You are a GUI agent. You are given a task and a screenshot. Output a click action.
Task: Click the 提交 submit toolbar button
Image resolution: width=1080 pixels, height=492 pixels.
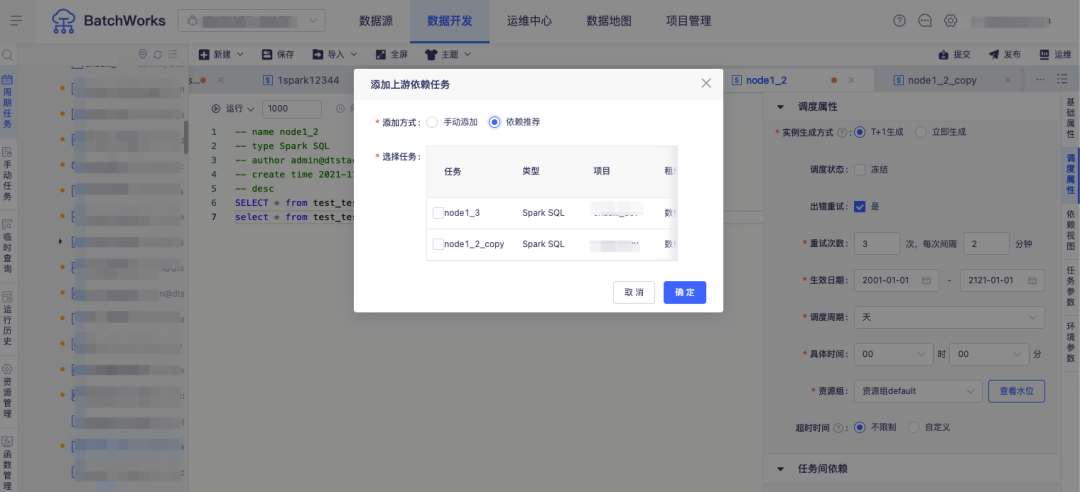point(955,54)
